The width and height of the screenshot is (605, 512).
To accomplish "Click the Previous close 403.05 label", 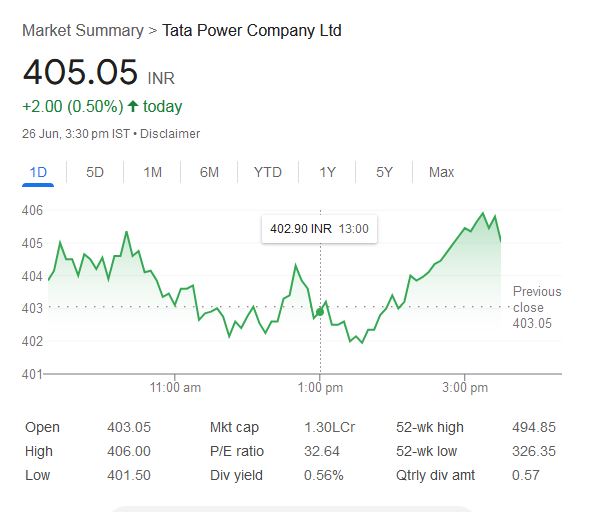I will point(537,307).
